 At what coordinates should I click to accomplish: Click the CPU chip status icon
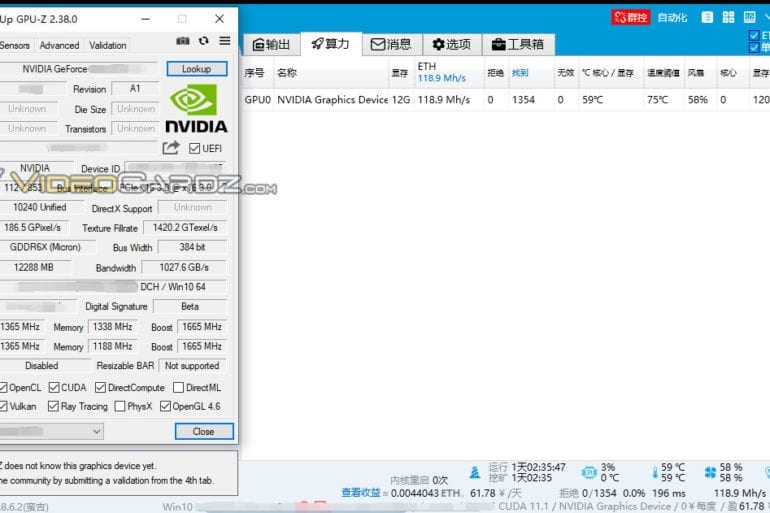pyautogui.click(x=589, y=472)
